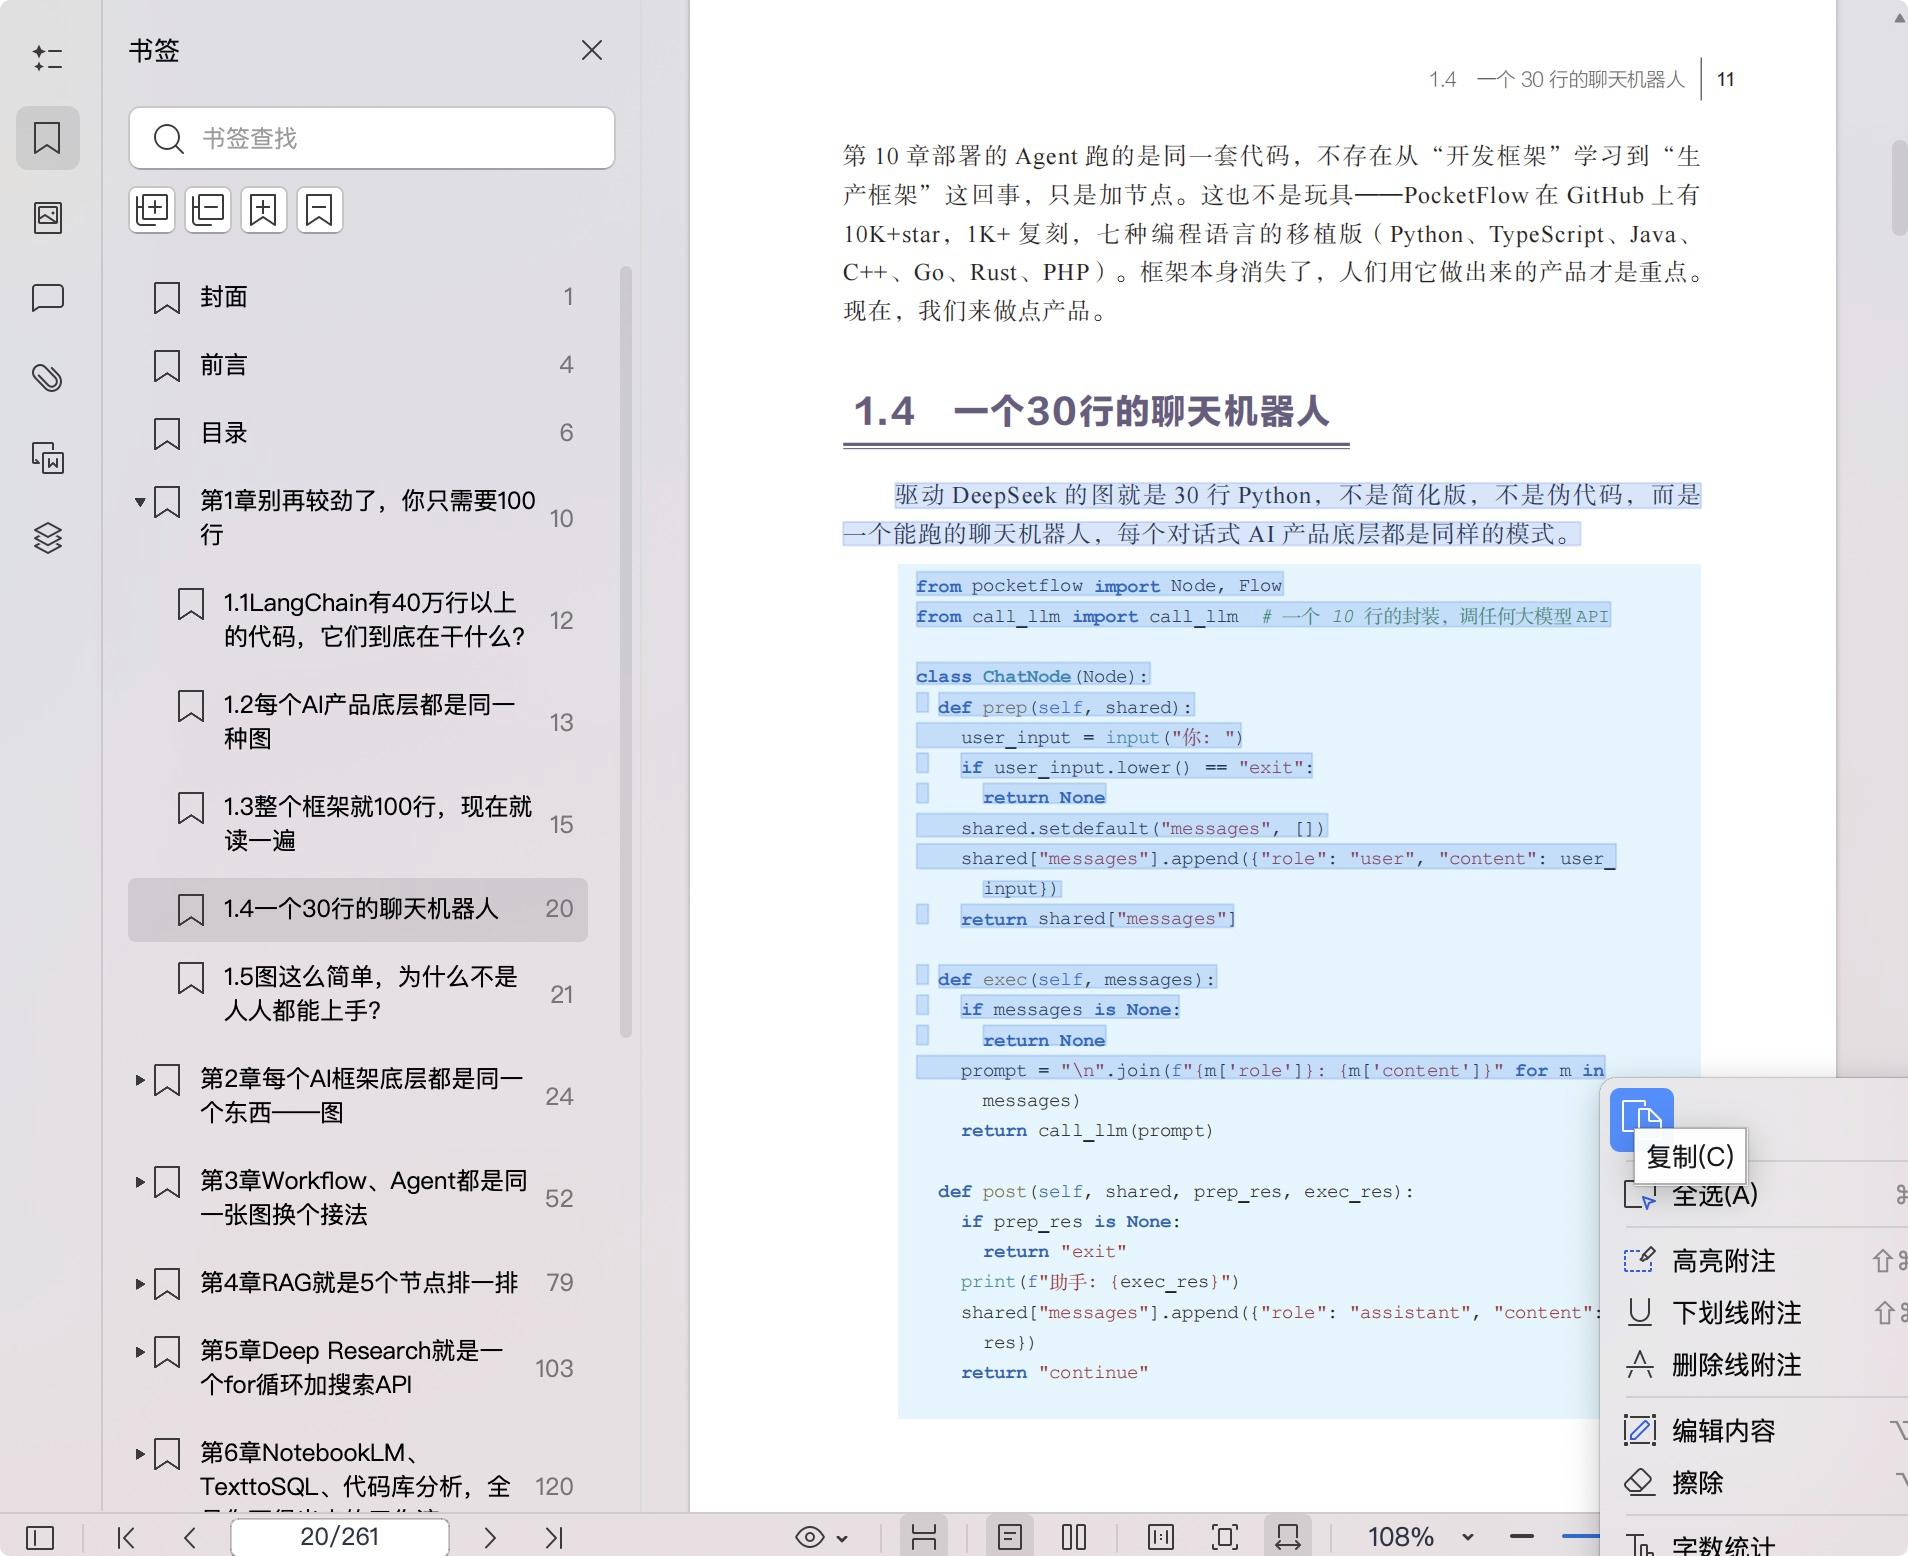Open the convert-to-Word sidebar icon
This screenshot has height=1556, width=1908.
coord(47,458)
